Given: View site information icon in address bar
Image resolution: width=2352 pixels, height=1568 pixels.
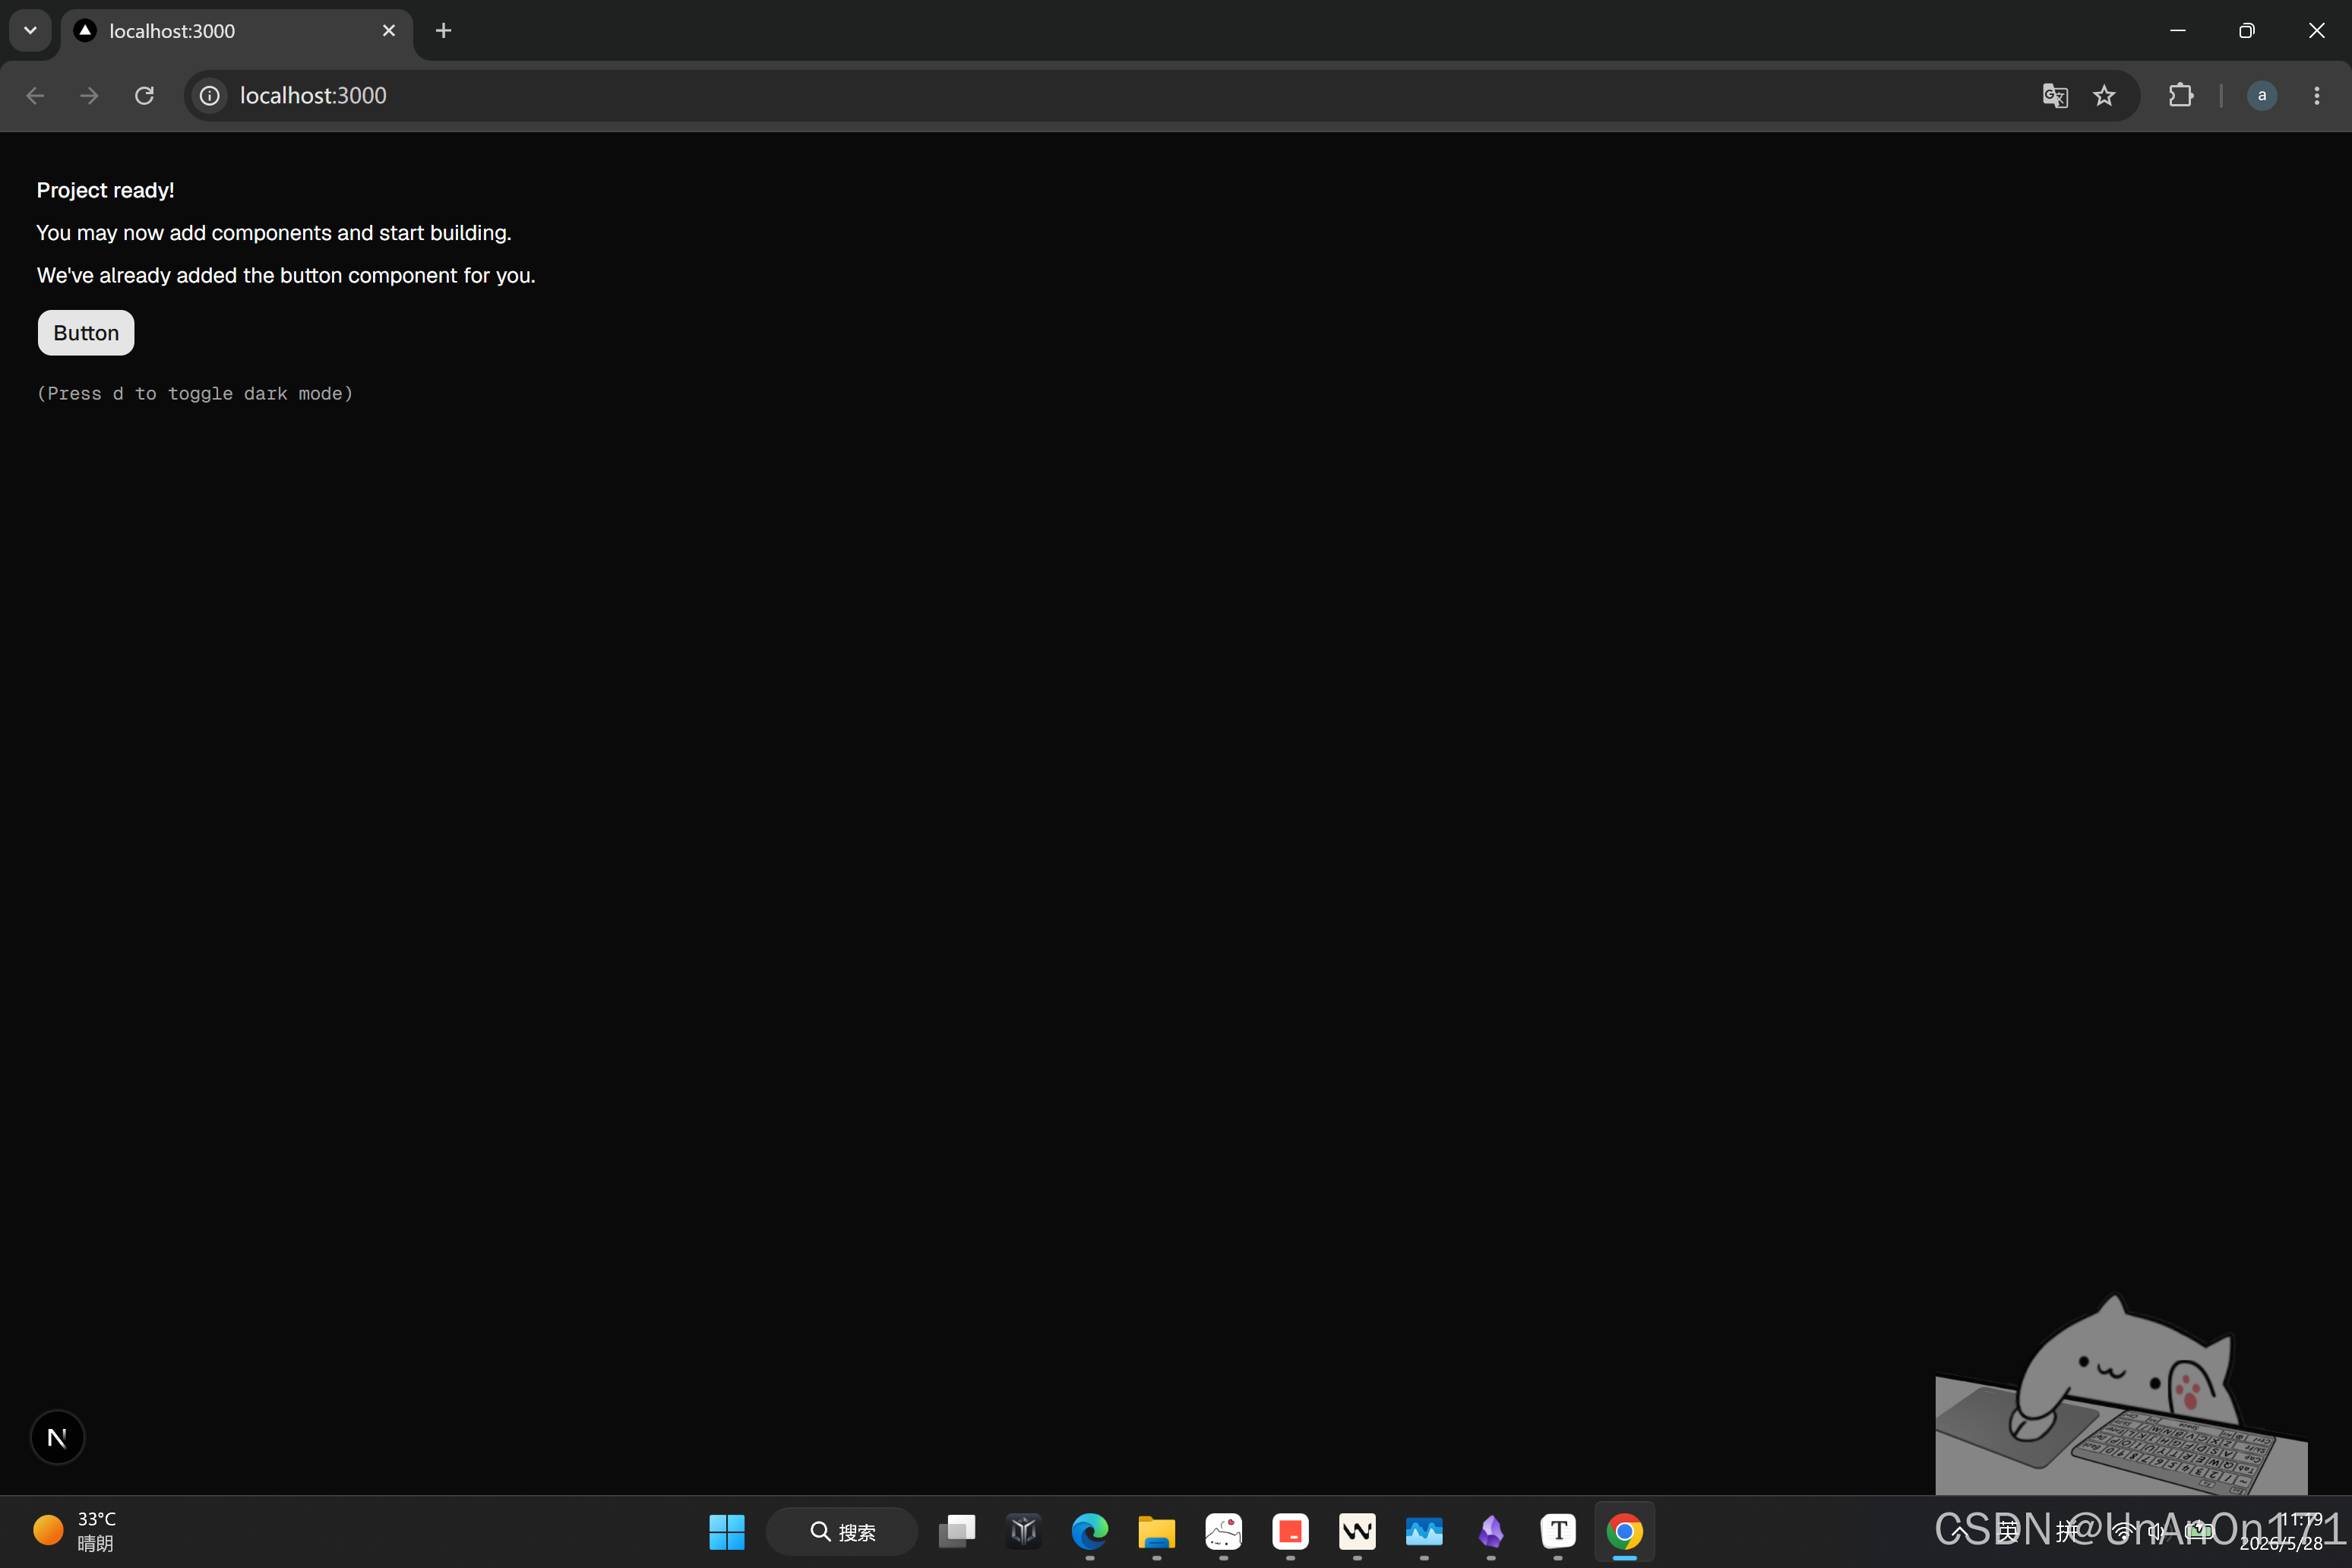Looking at the screenshot, I should pyautogui.click(x=209, y=95).
